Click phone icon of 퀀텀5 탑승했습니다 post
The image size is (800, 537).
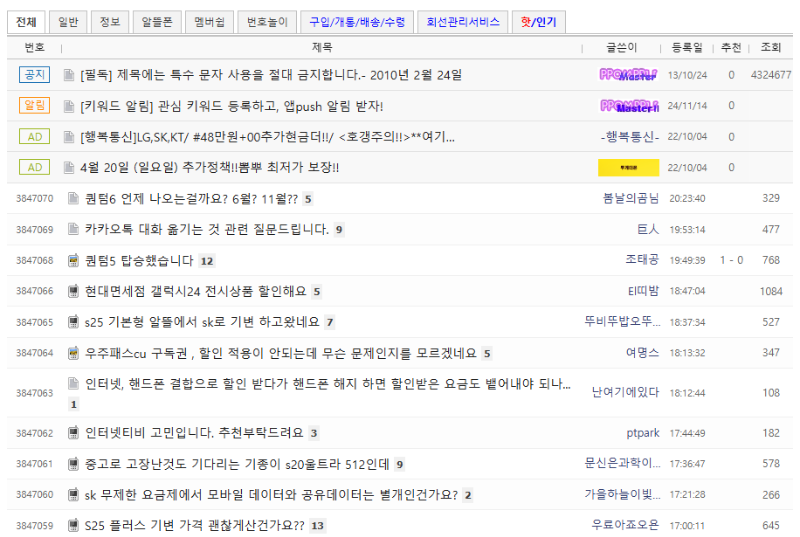coord(73,261)
